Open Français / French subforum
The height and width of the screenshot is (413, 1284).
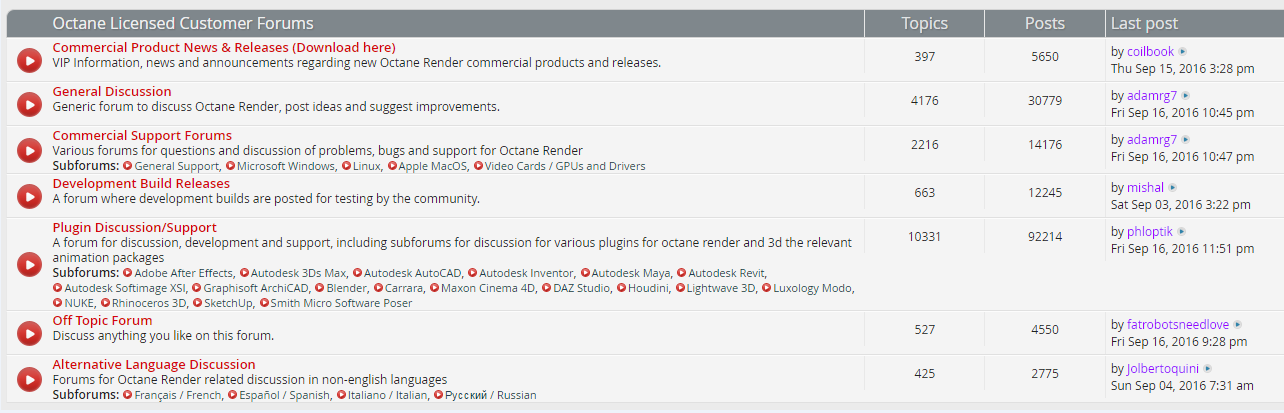coord(177,395)
